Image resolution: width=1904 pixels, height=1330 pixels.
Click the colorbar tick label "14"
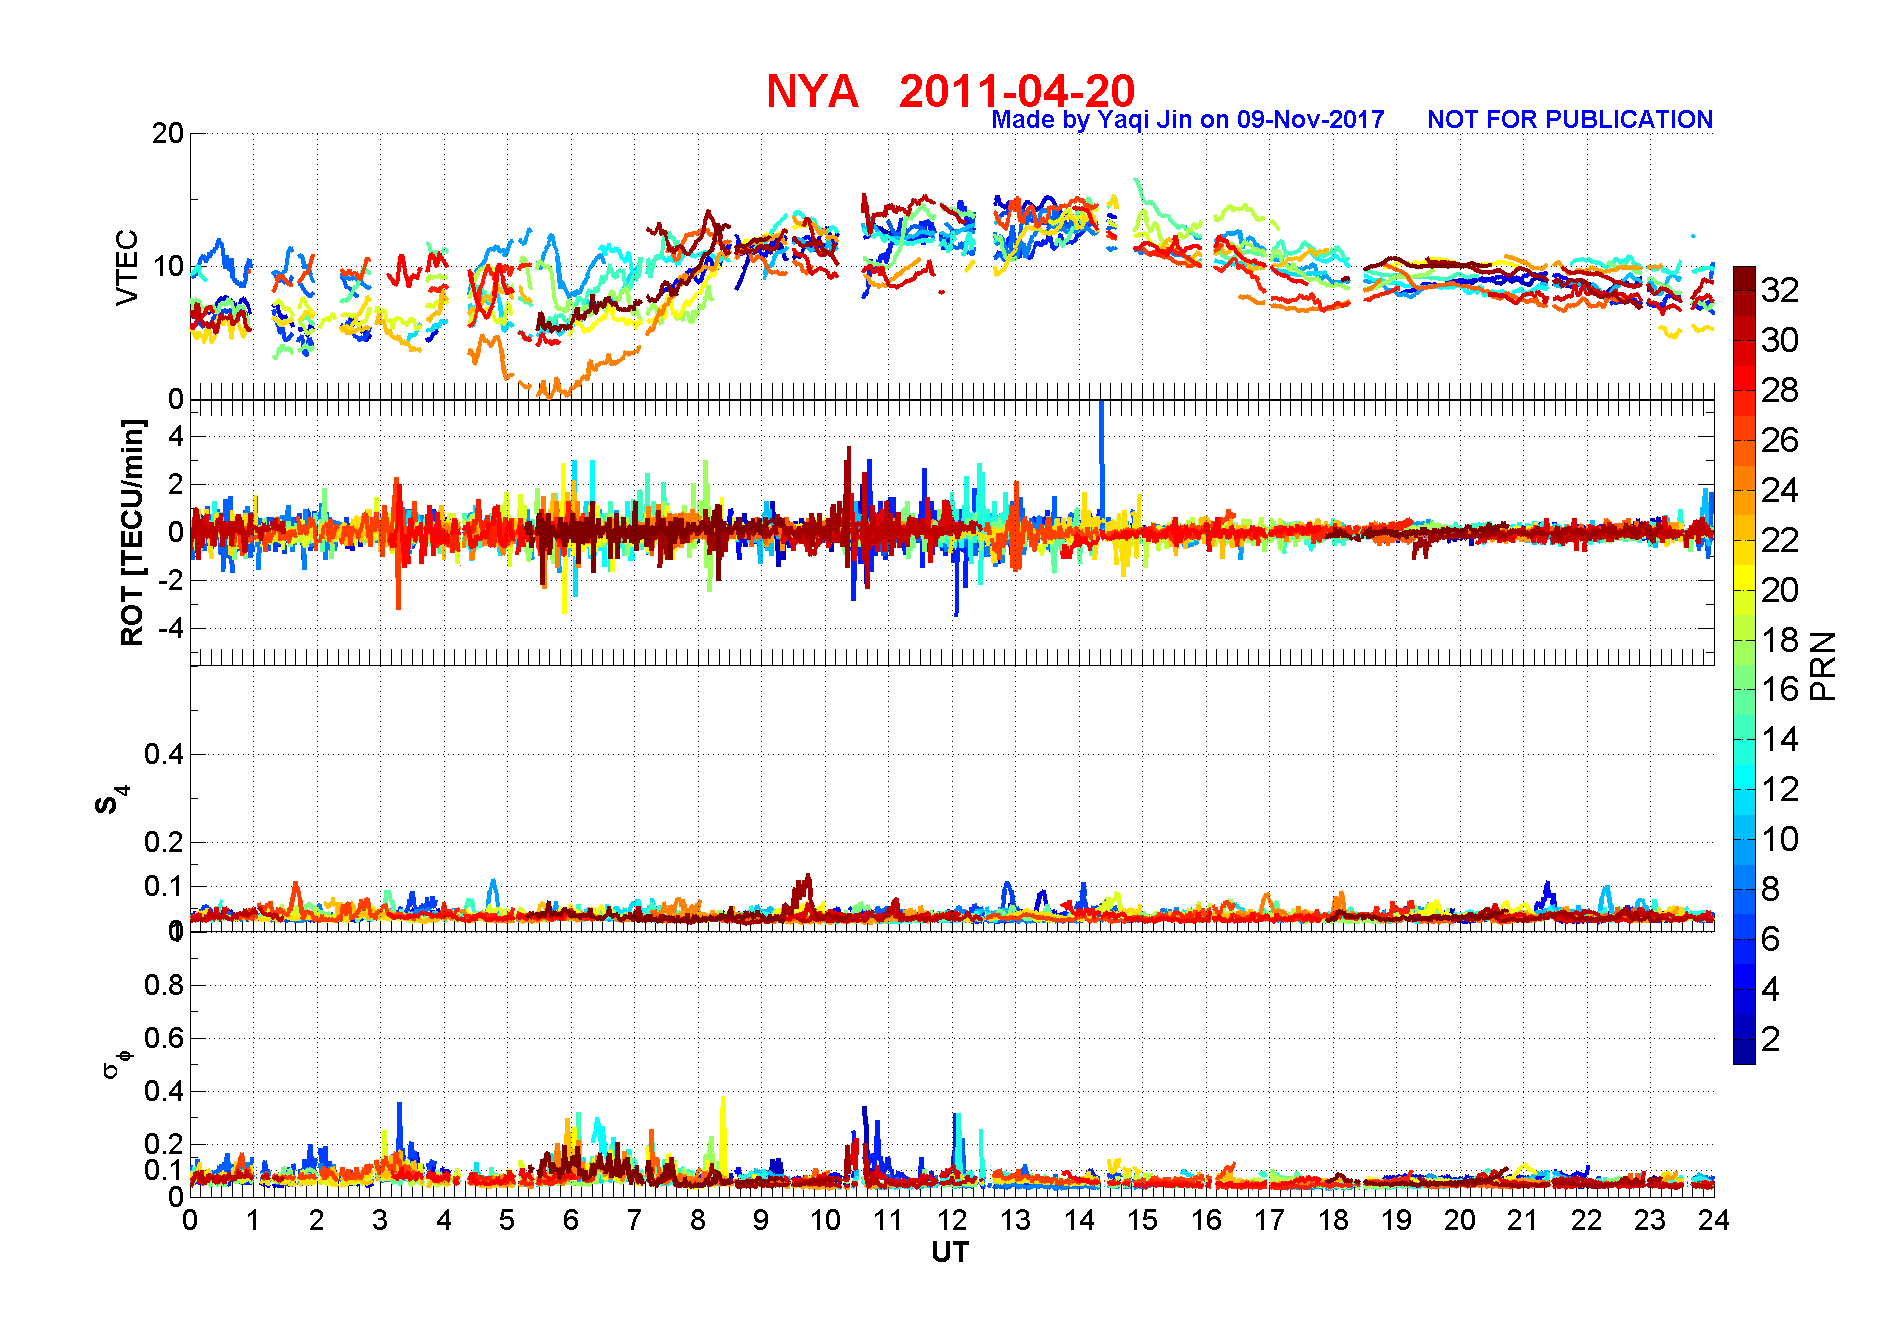(1780, 739)
